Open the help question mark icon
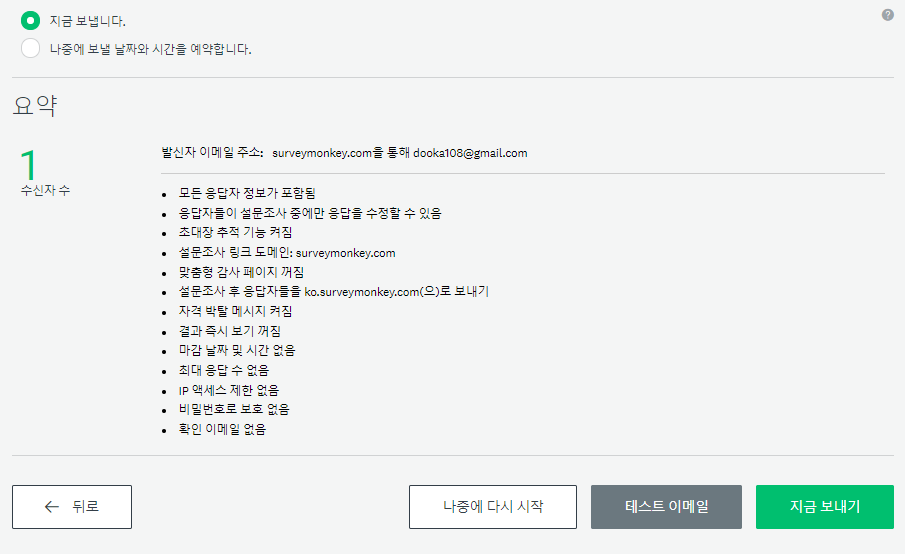 coord(888,15)
